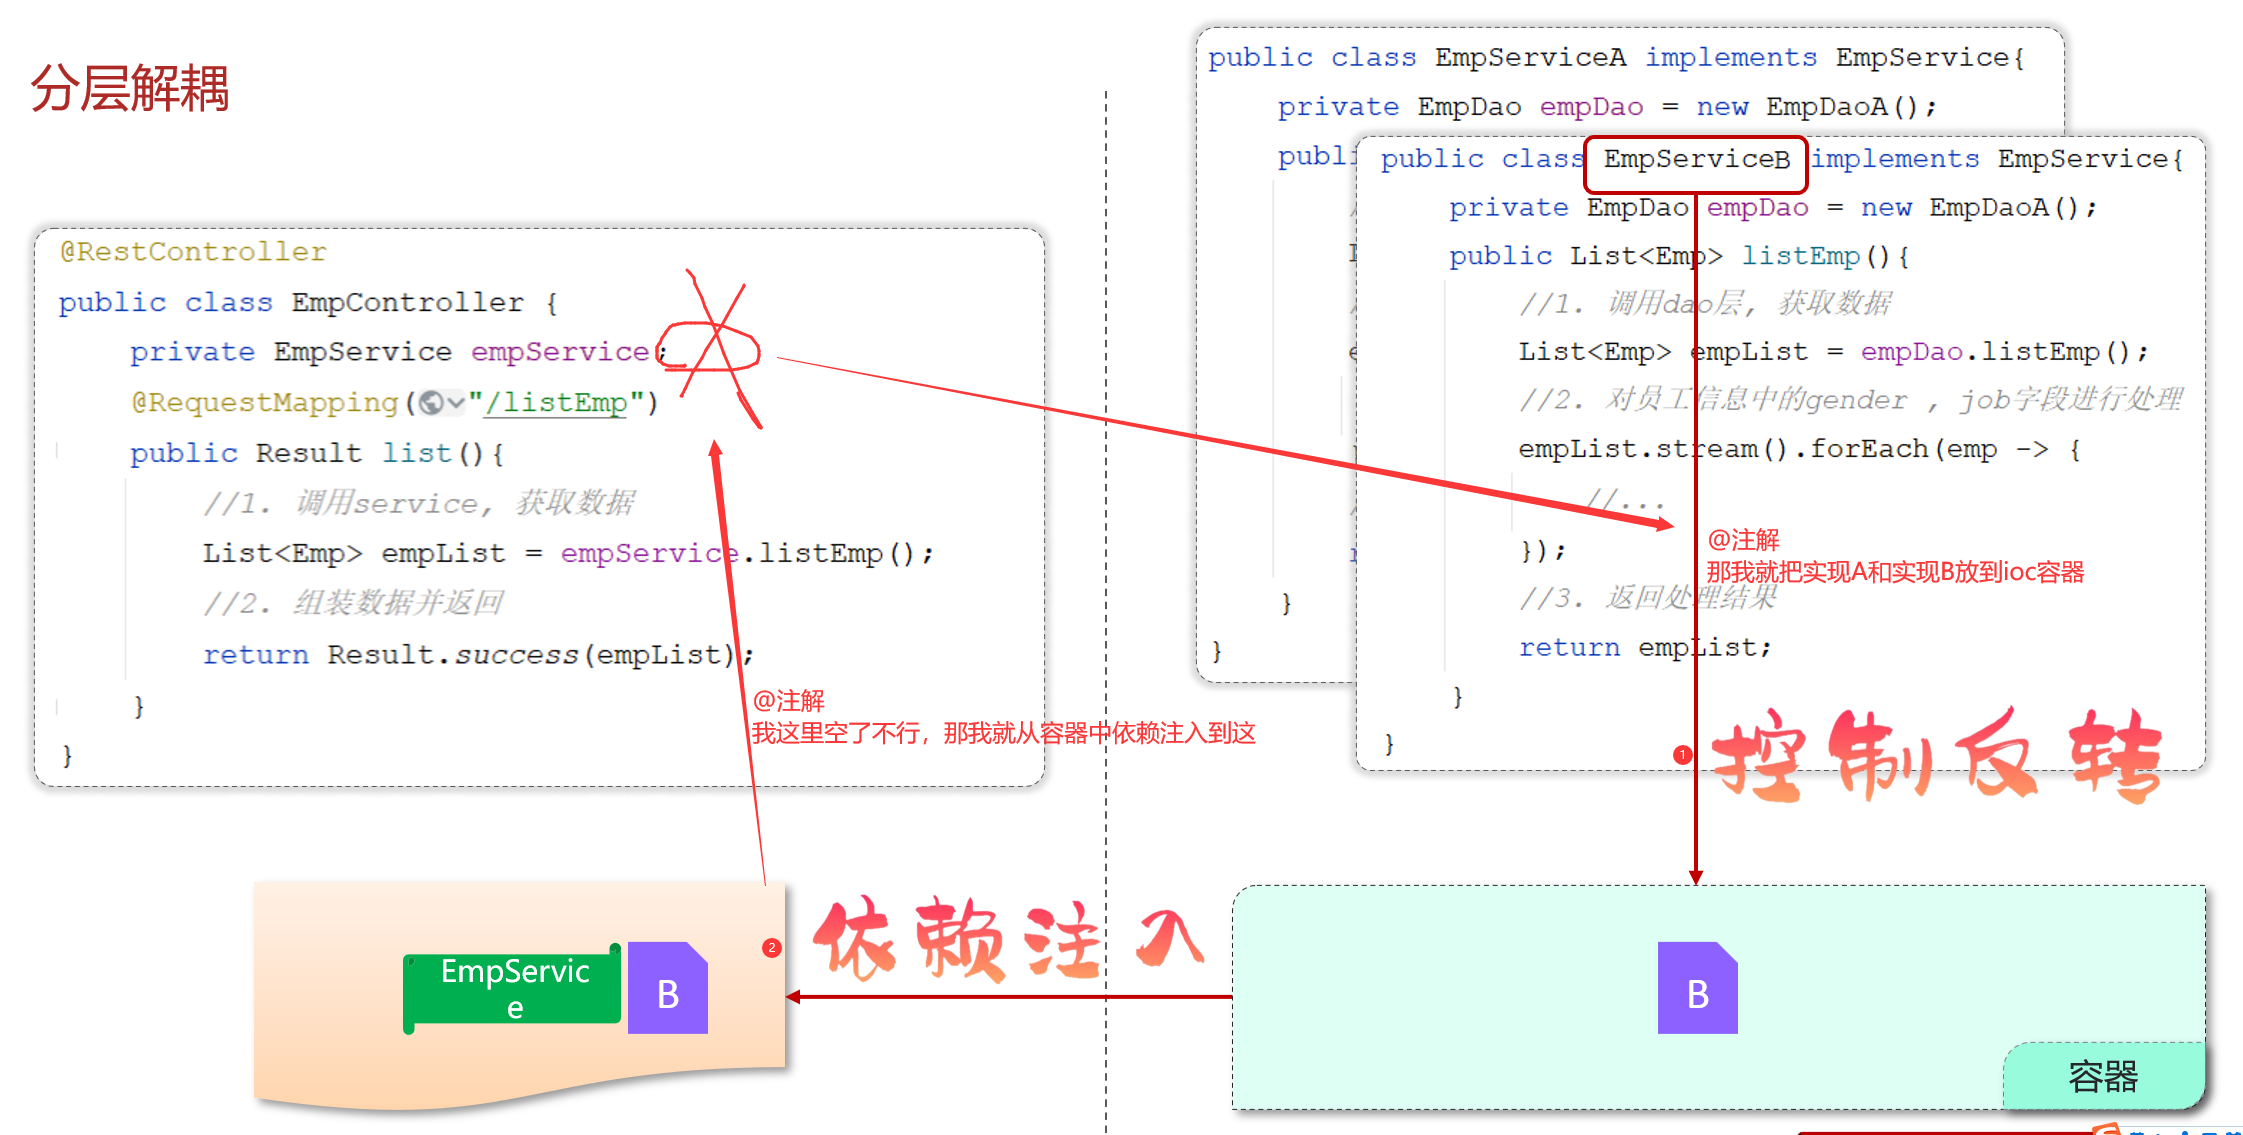The image size is (2243, 1135).
Task: Click the @RestController annotation text
Action: (x=193, y=252)
